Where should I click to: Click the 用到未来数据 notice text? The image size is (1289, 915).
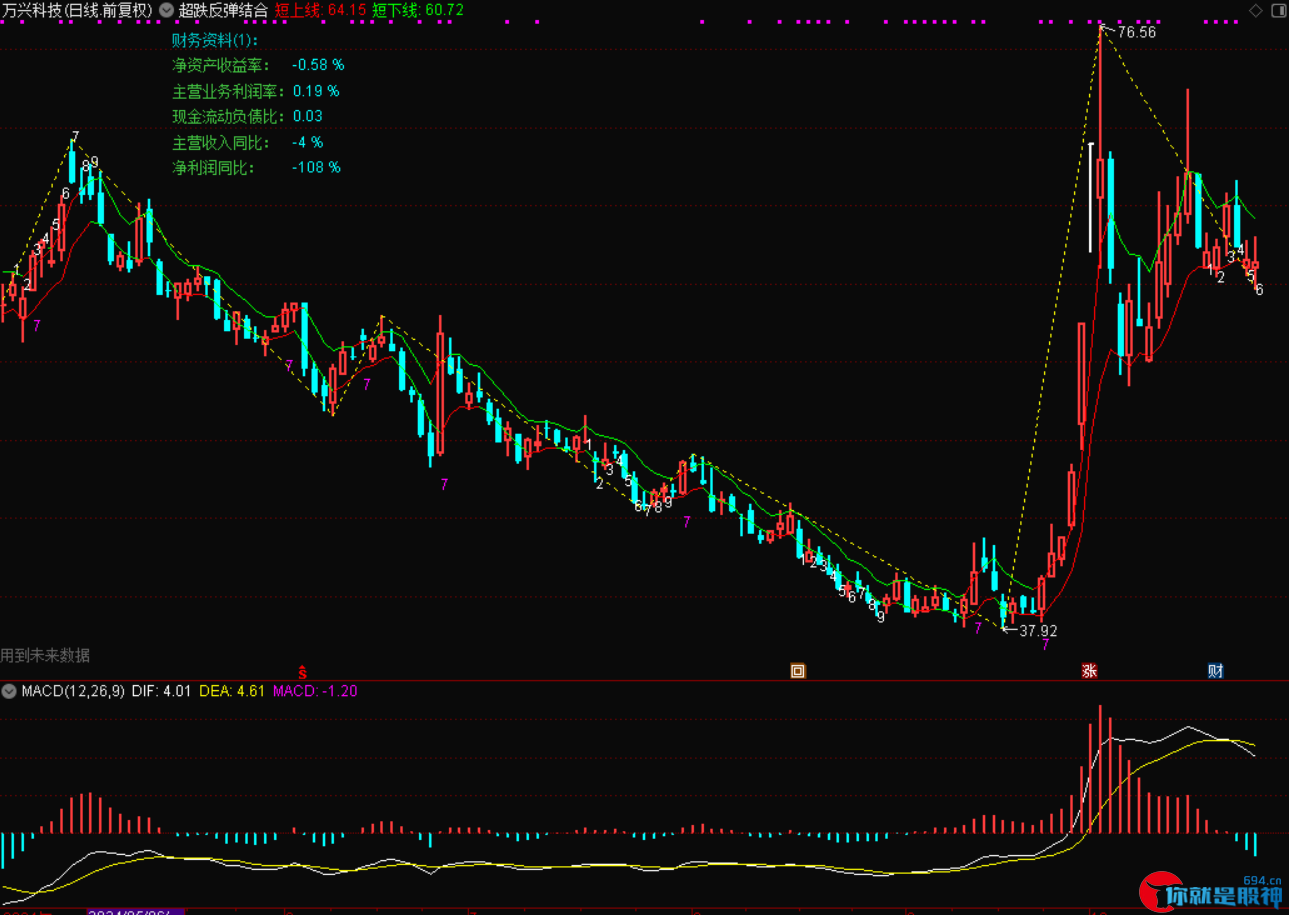45,655
